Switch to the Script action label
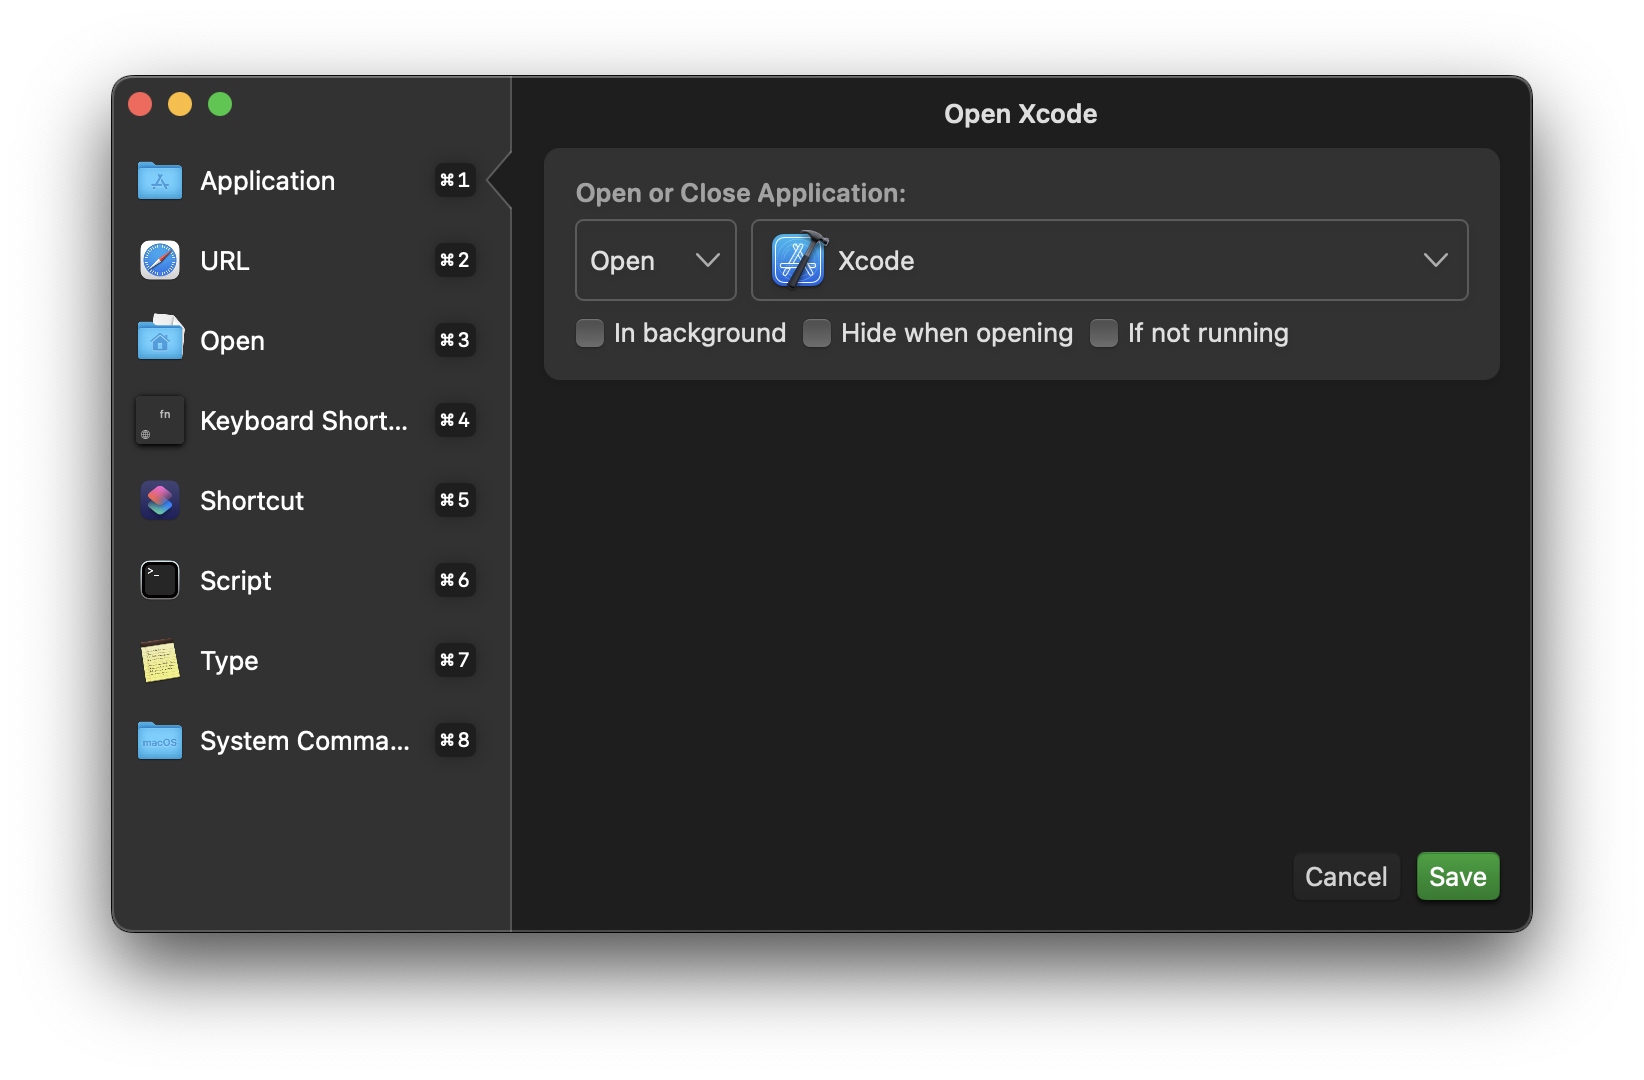The image size is (1644, 1080). pyautogui.click(x=235, y=581)
